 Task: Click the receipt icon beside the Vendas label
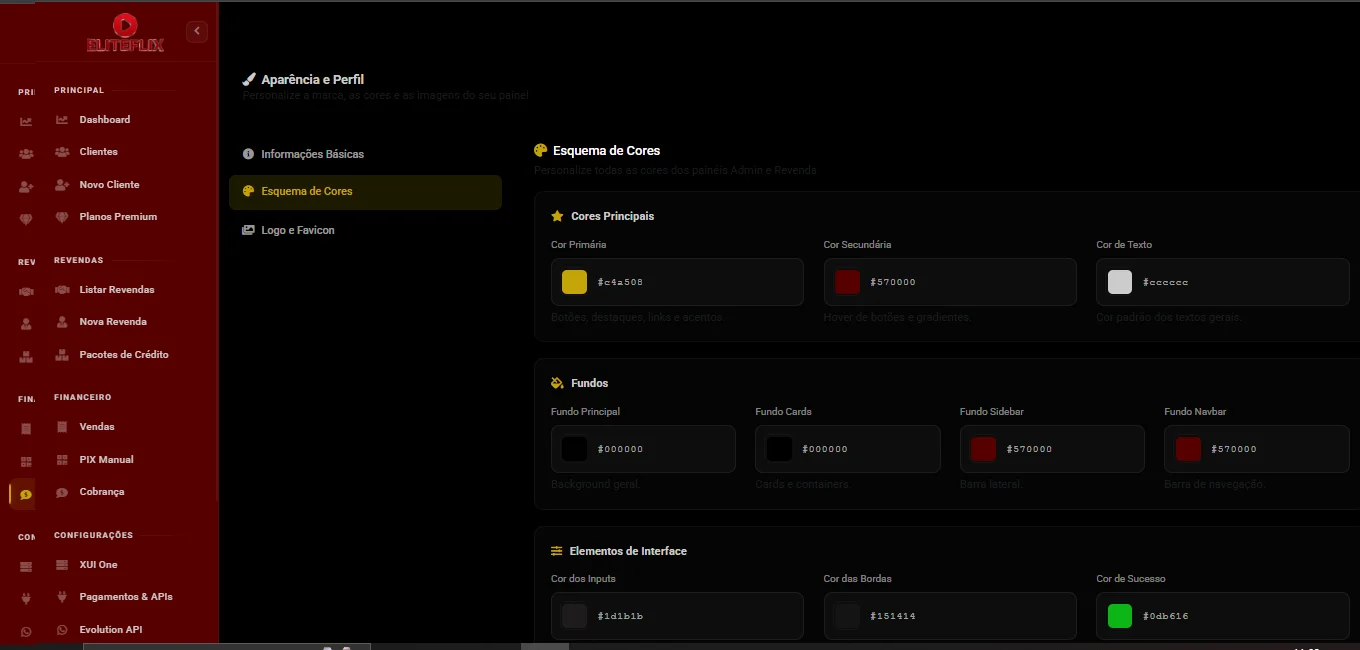[x=62, y=427]
